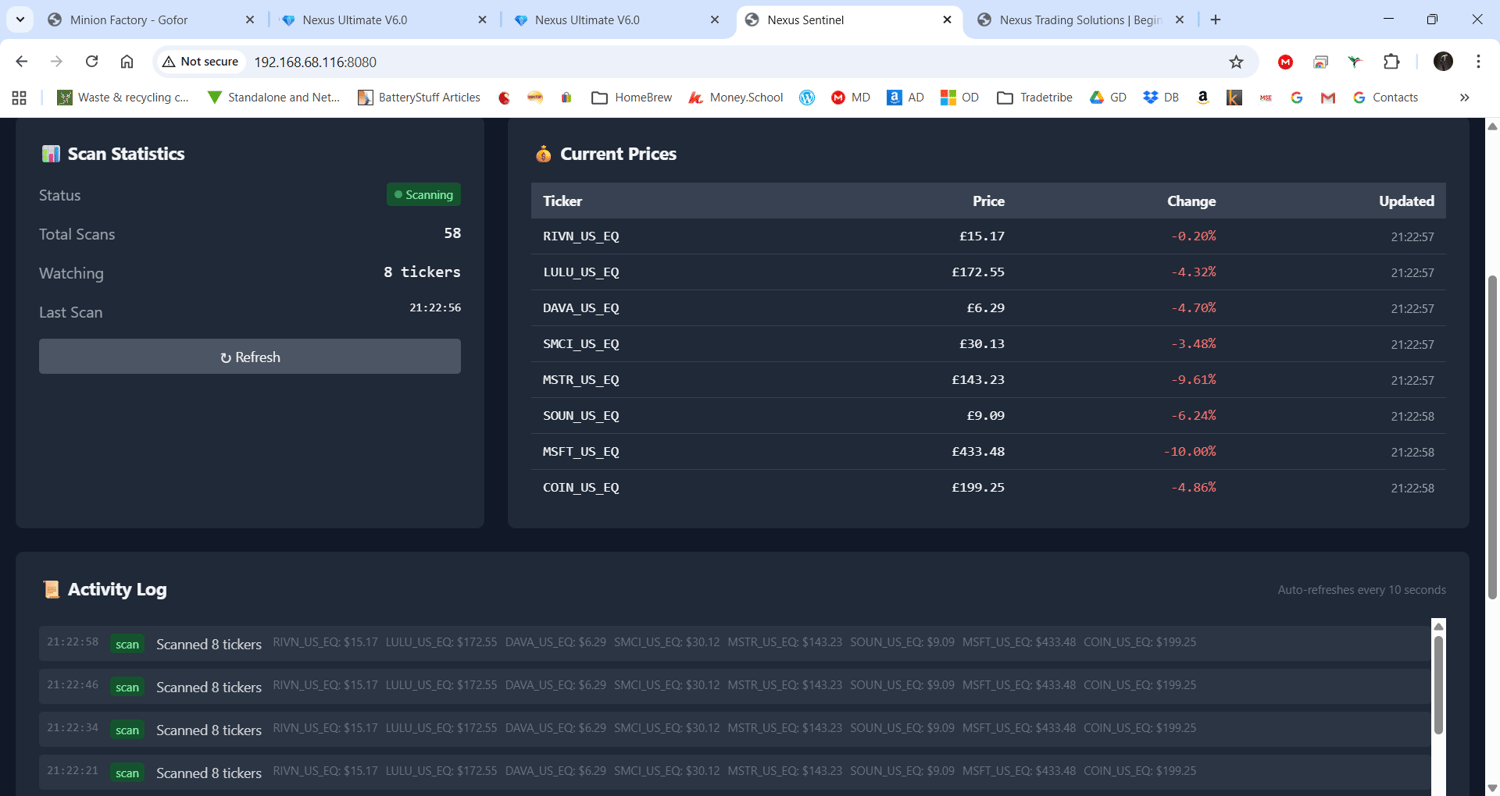Expand the tab search dropdown
This screenshot has width=1500, height=796.
20,20
